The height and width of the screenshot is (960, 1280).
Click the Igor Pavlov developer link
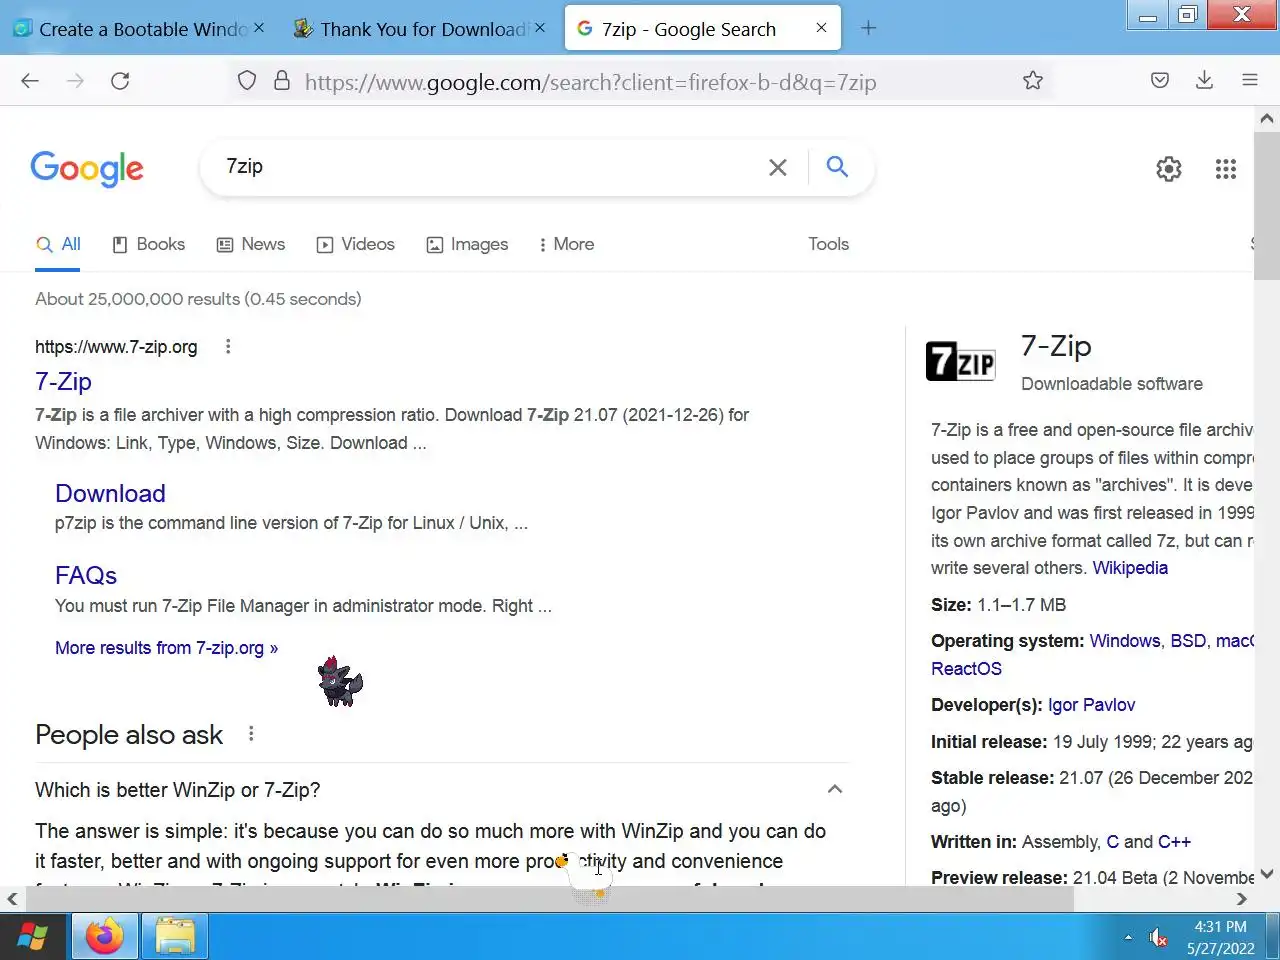point(1091,705)
